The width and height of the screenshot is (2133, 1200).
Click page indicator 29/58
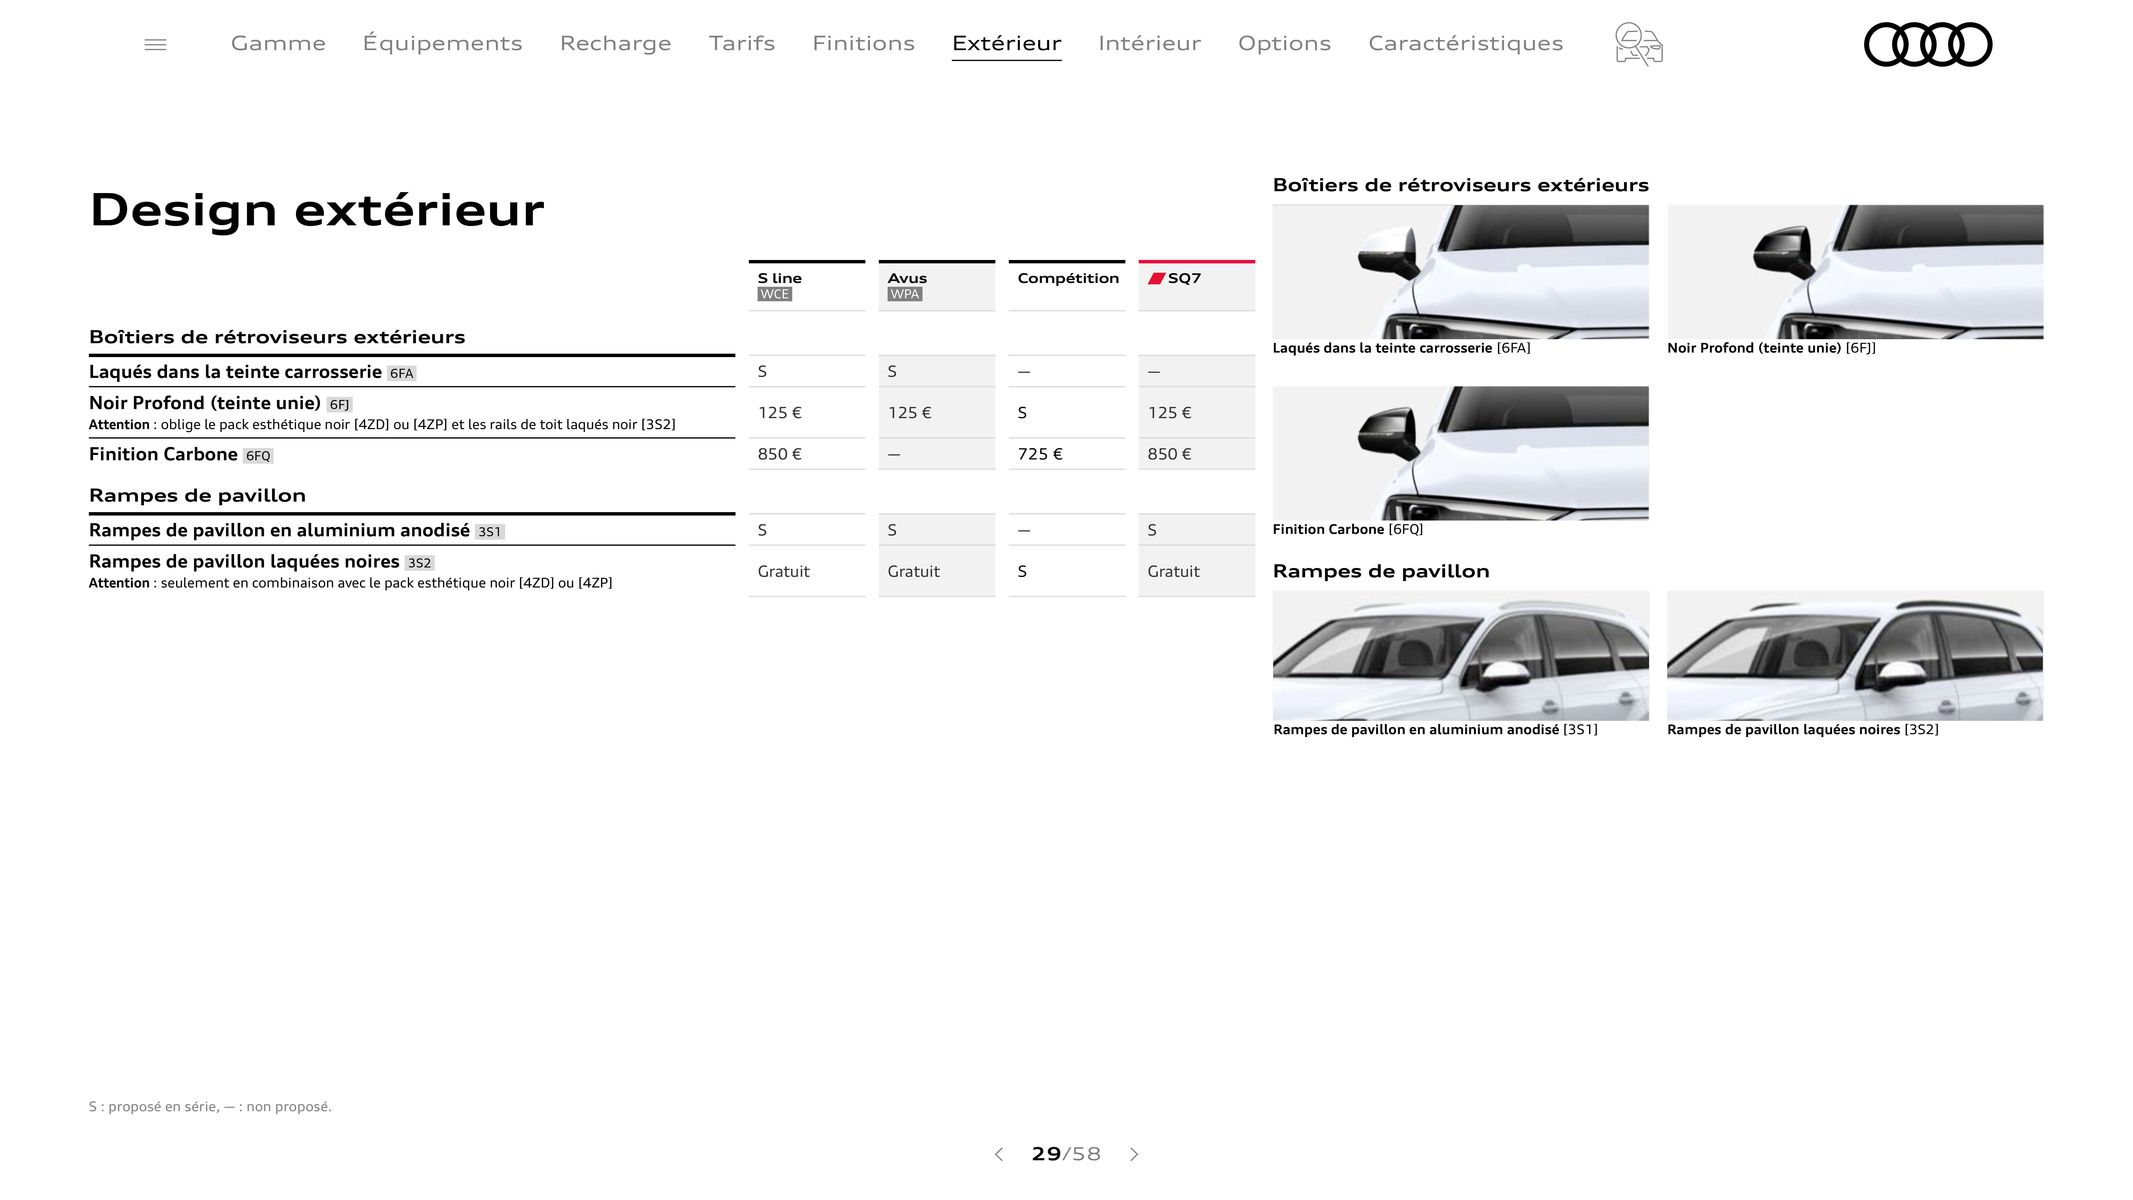[x=1066, y=1154]
